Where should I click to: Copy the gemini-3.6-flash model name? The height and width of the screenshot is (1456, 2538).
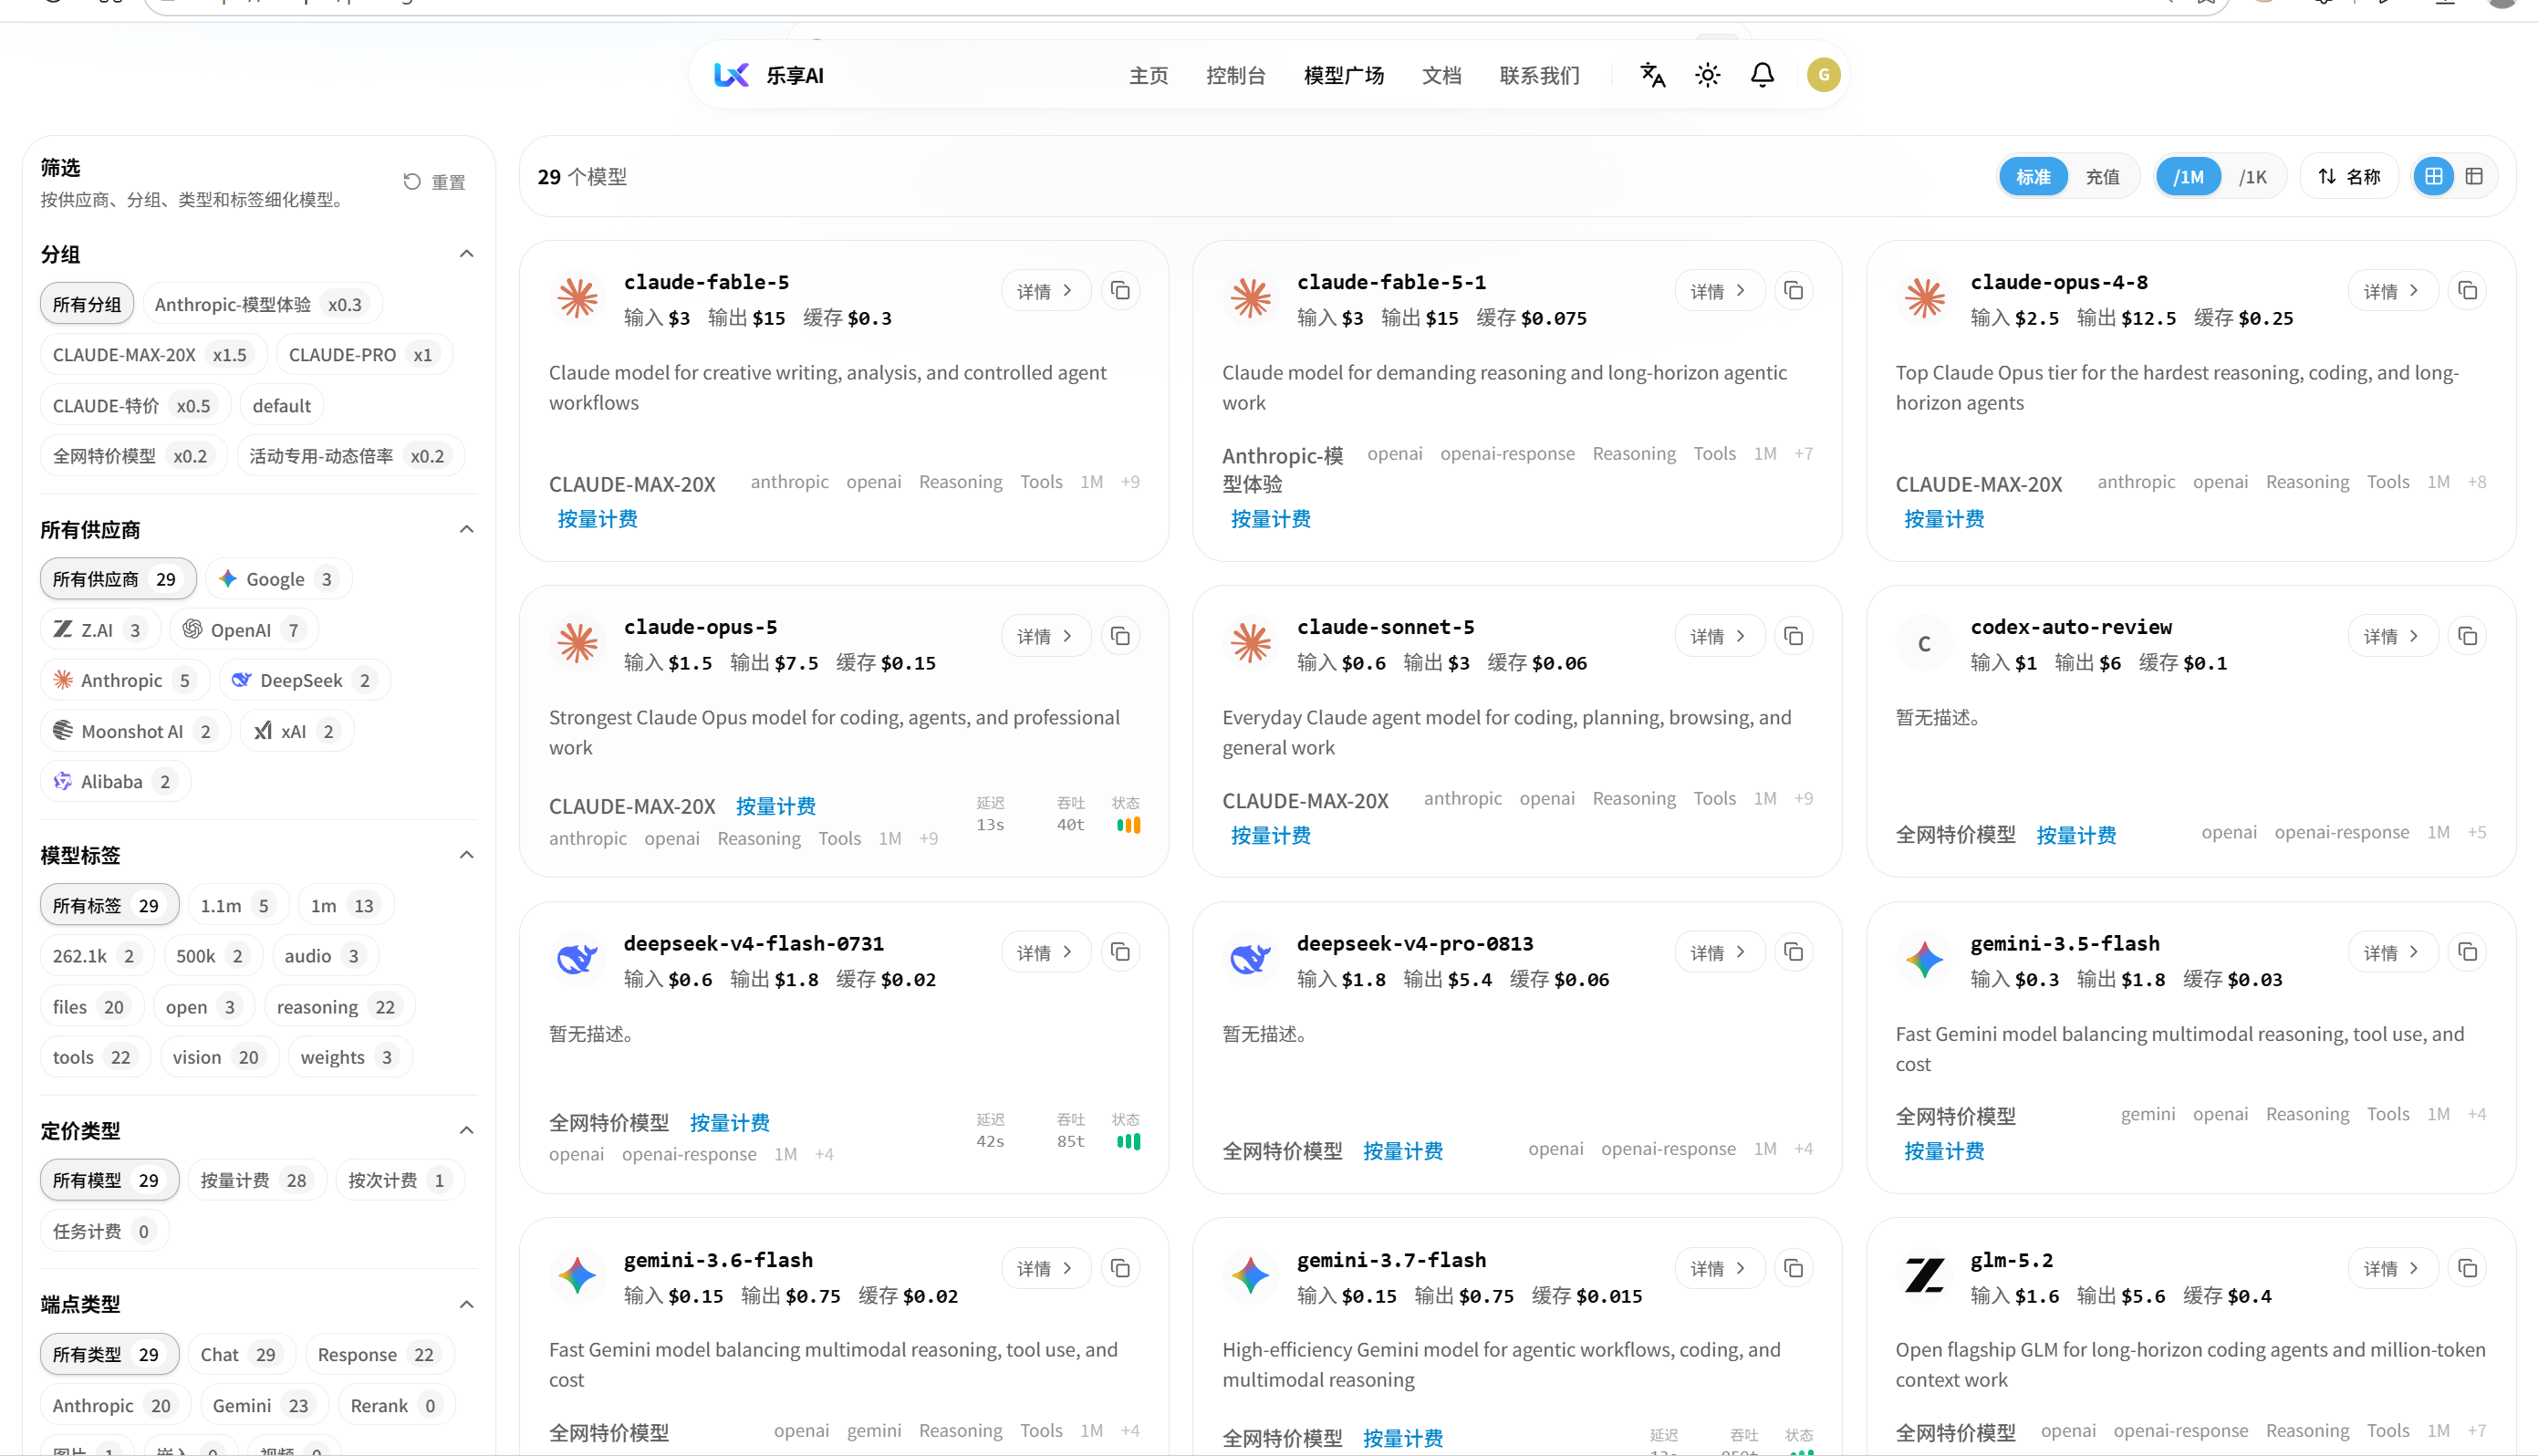click(1120, 1268)
